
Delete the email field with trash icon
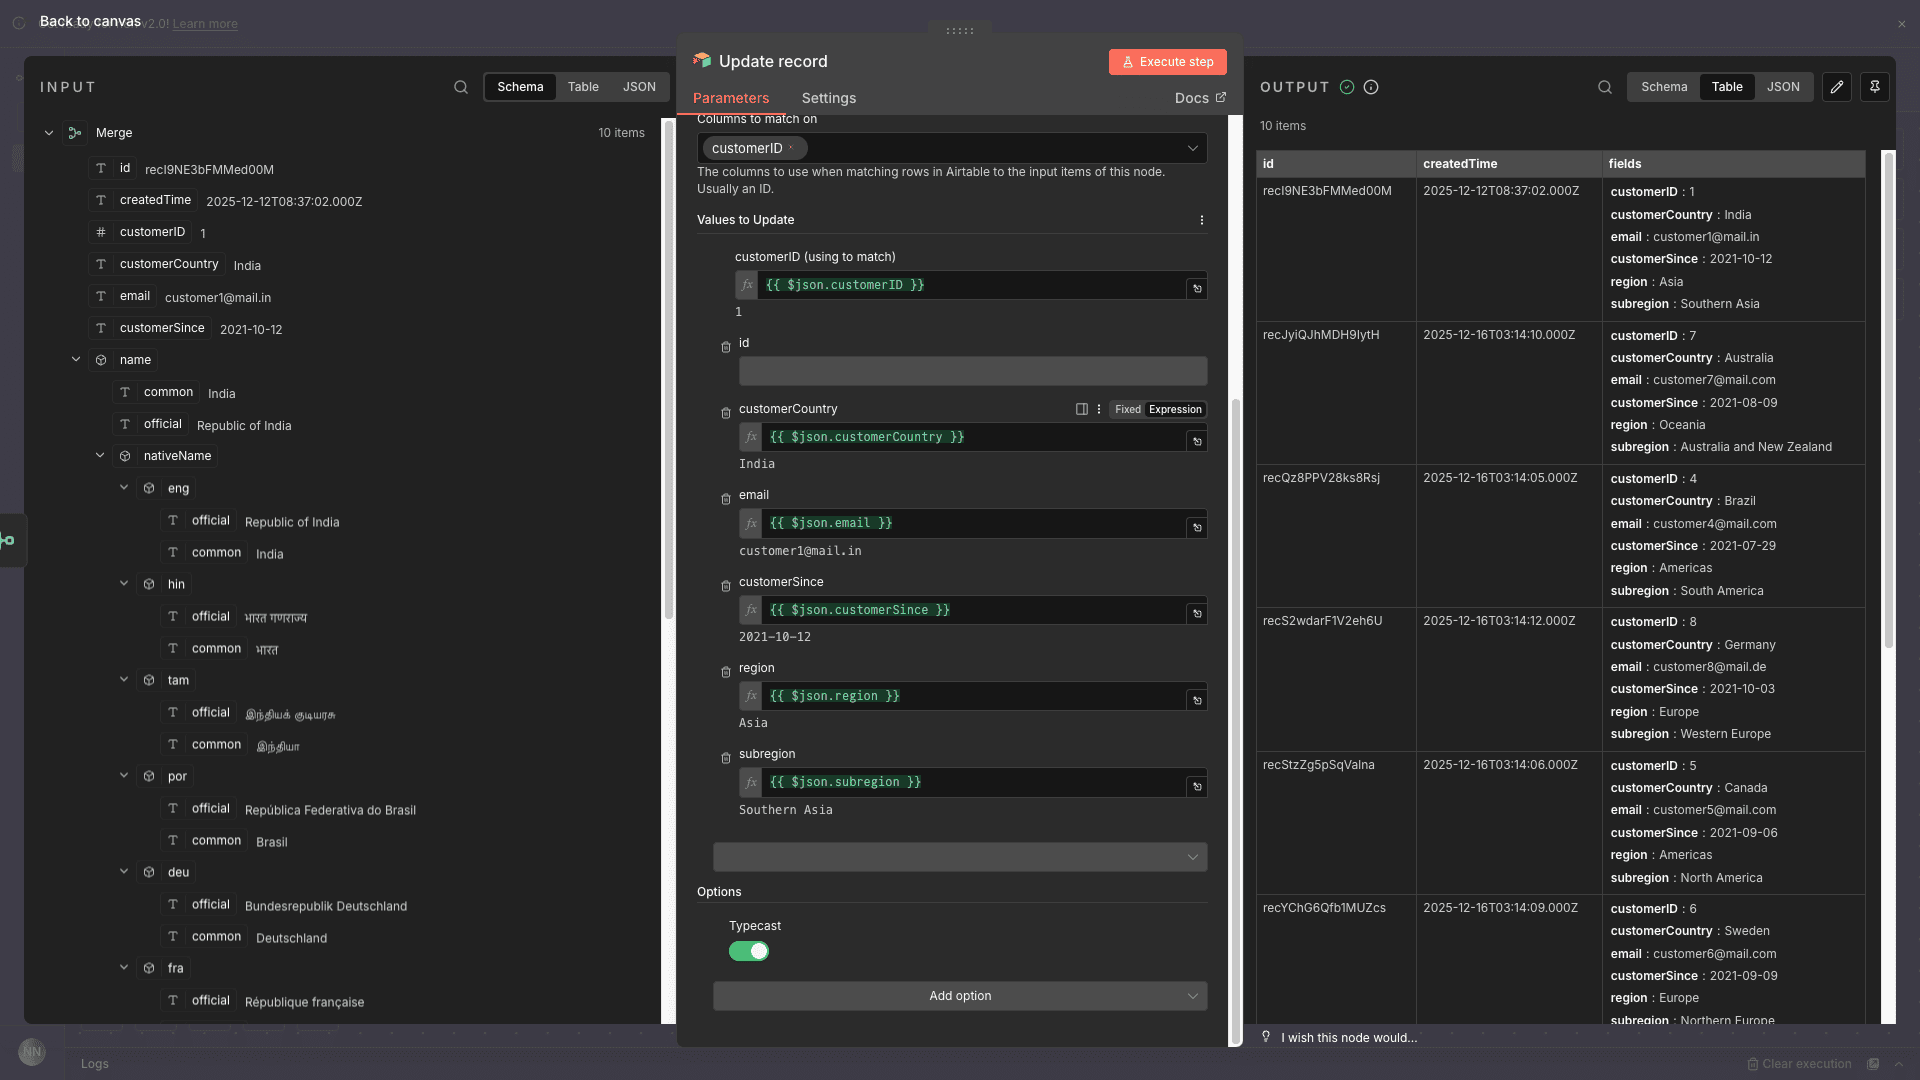click(x=726, y=499)
